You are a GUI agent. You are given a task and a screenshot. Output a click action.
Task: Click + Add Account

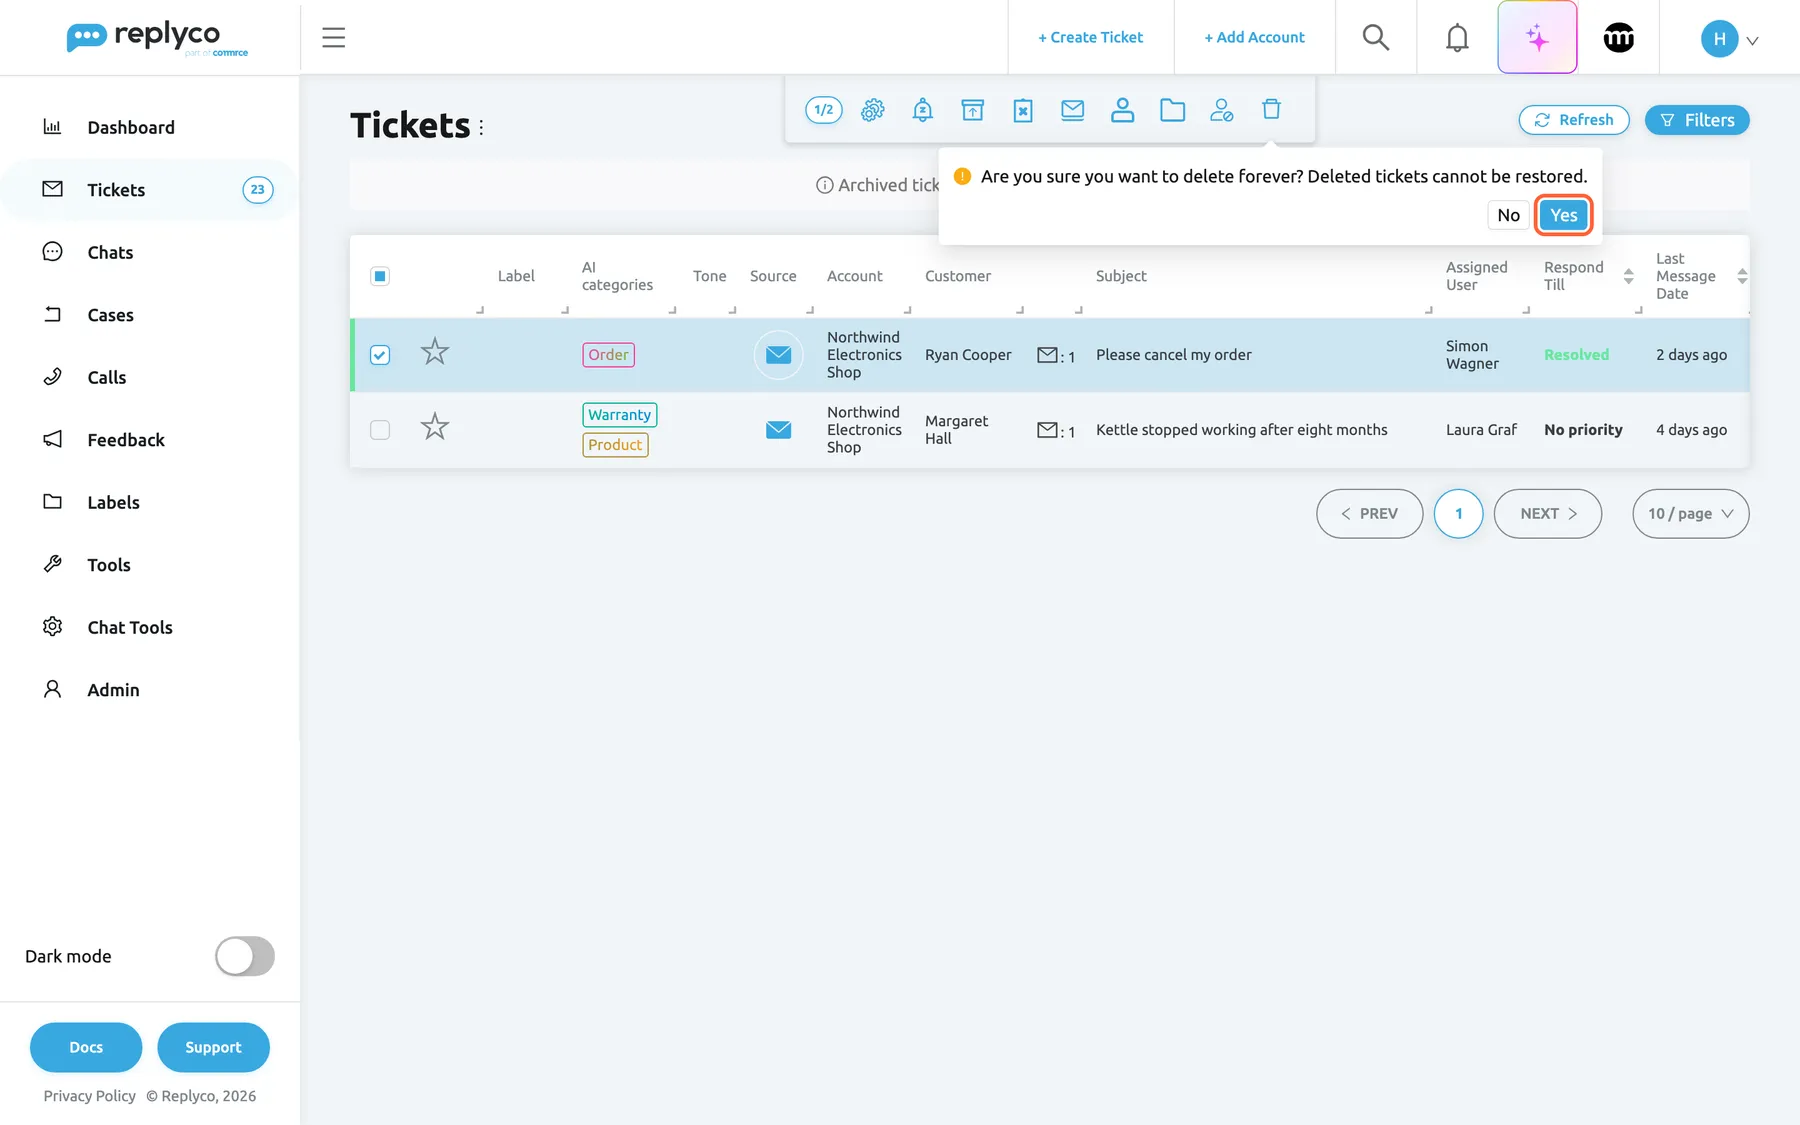[1255, 37]
